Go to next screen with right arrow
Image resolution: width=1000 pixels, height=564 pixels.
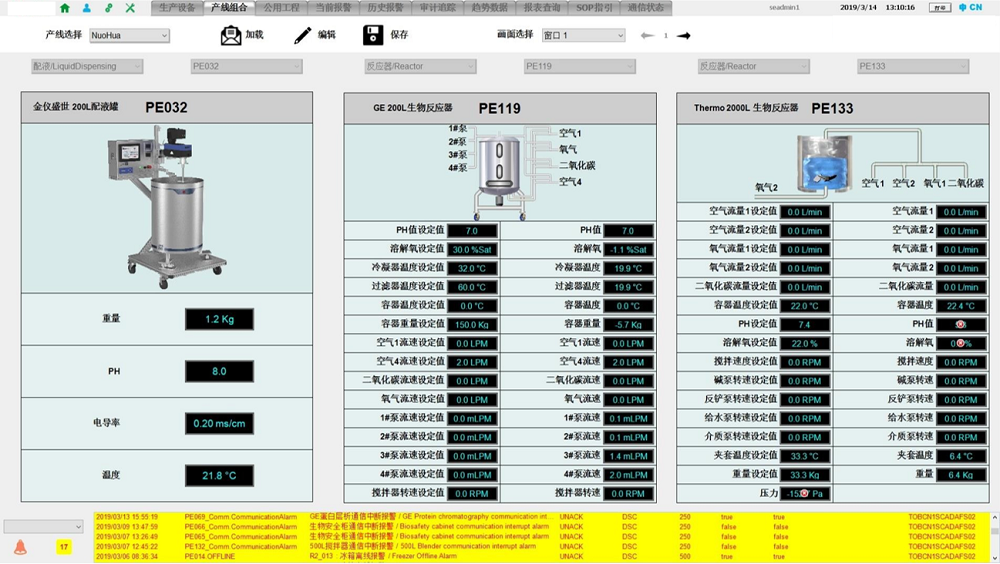point(684,35)
